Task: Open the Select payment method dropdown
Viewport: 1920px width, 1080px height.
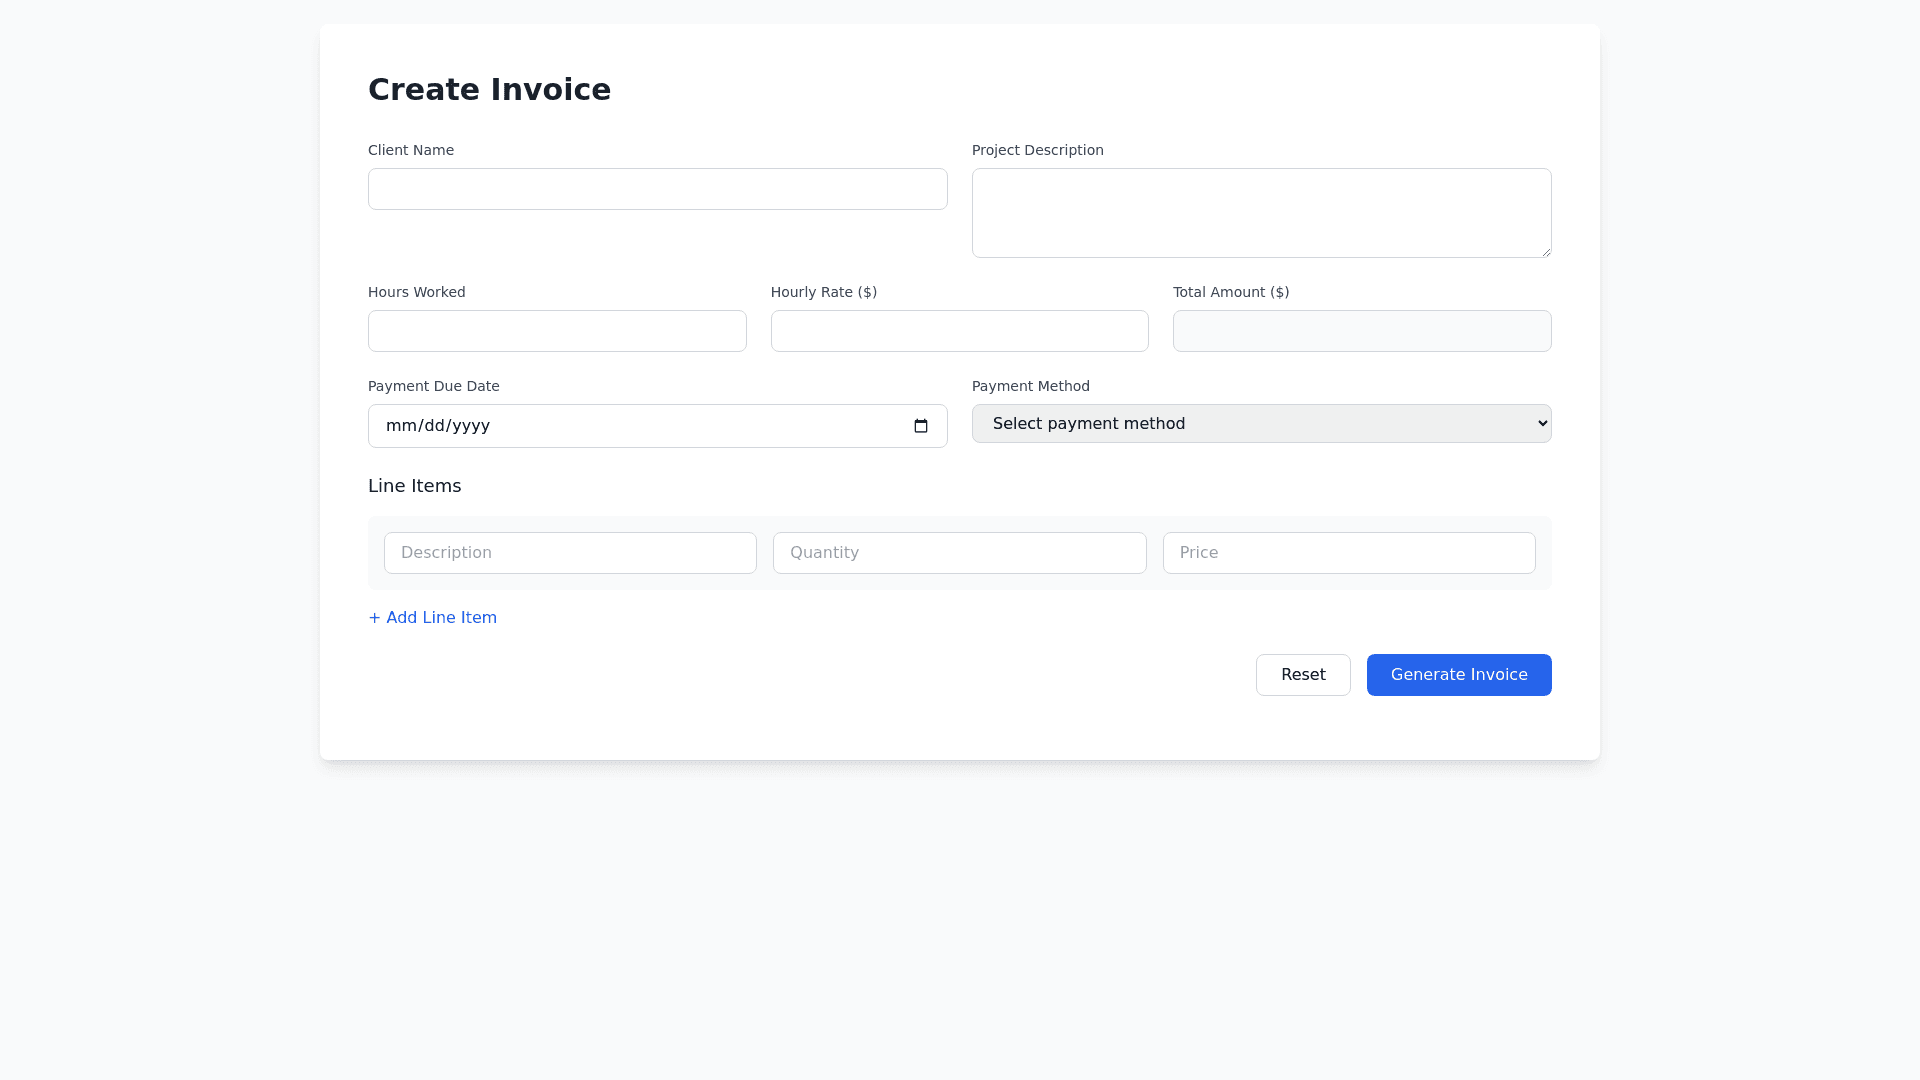Action: pyautogui.click(x=1261, y=423)
